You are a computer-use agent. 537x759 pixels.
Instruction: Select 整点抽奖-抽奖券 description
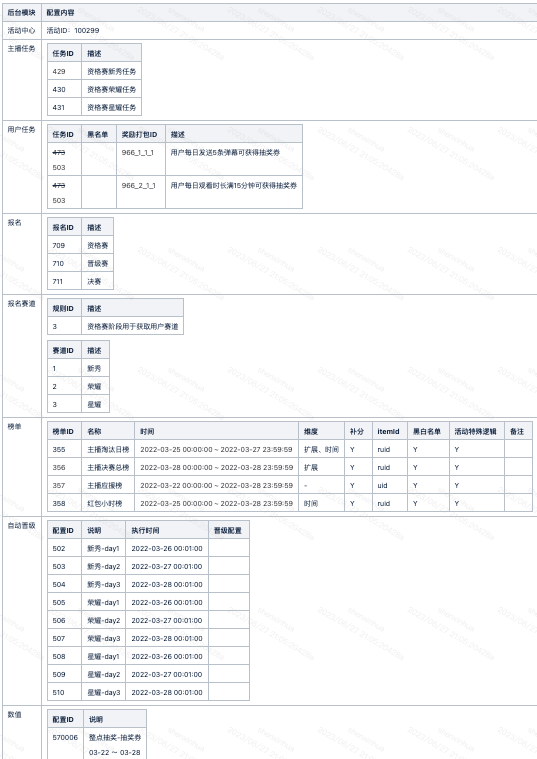coord(115,738)
